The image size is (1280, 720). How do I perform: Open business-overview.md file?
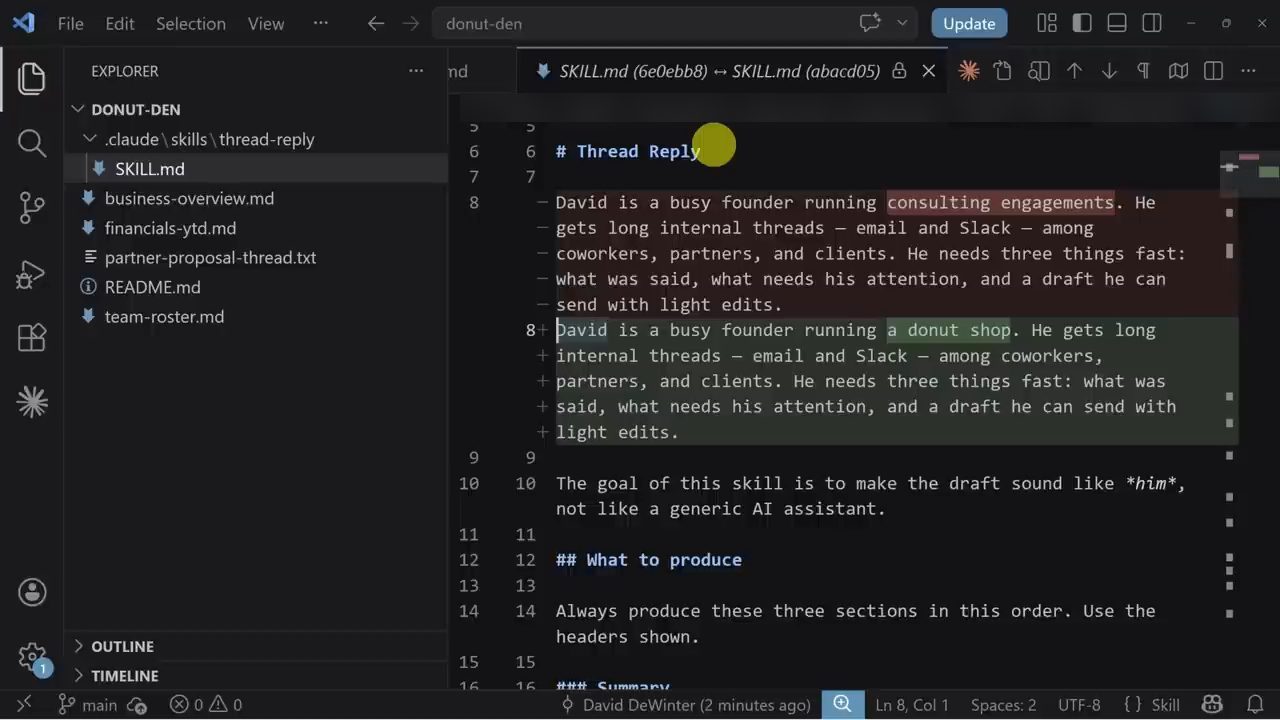(x=189, y=198)
